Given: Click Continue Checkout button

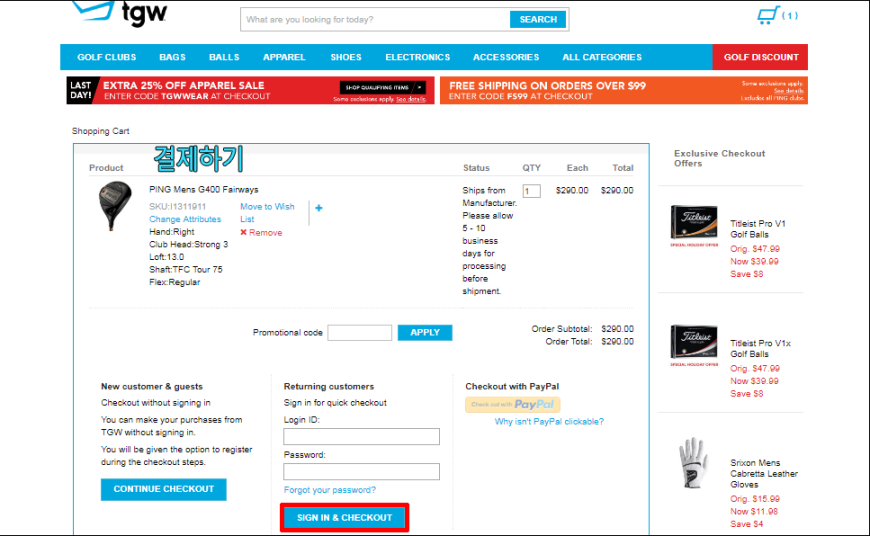Looking at the screenshot, I should (164, 489).
